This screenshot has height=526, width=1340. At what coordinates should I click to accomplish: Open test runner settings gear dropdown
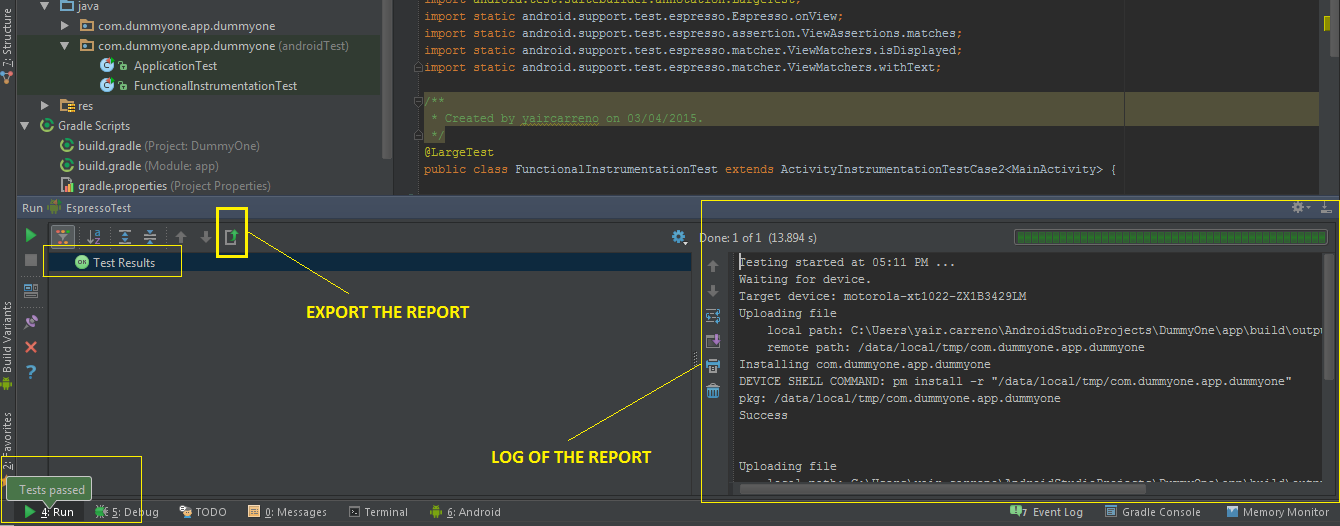point(680,237)
